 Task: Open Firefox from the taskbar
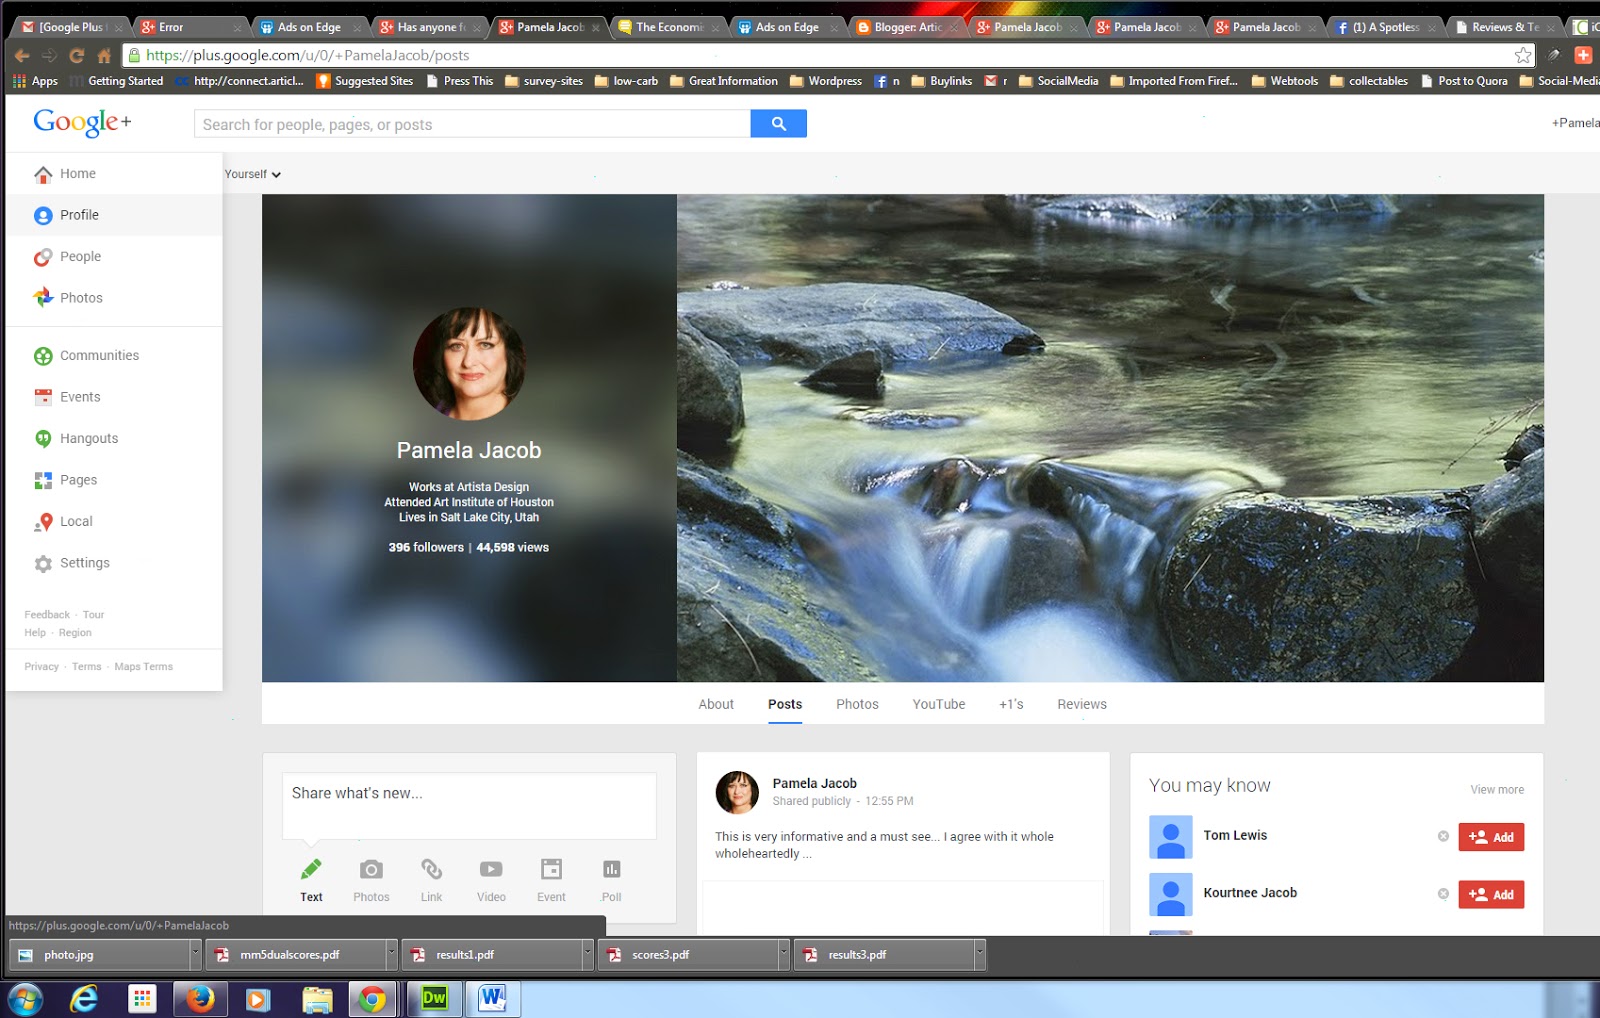tap(200, 999)
